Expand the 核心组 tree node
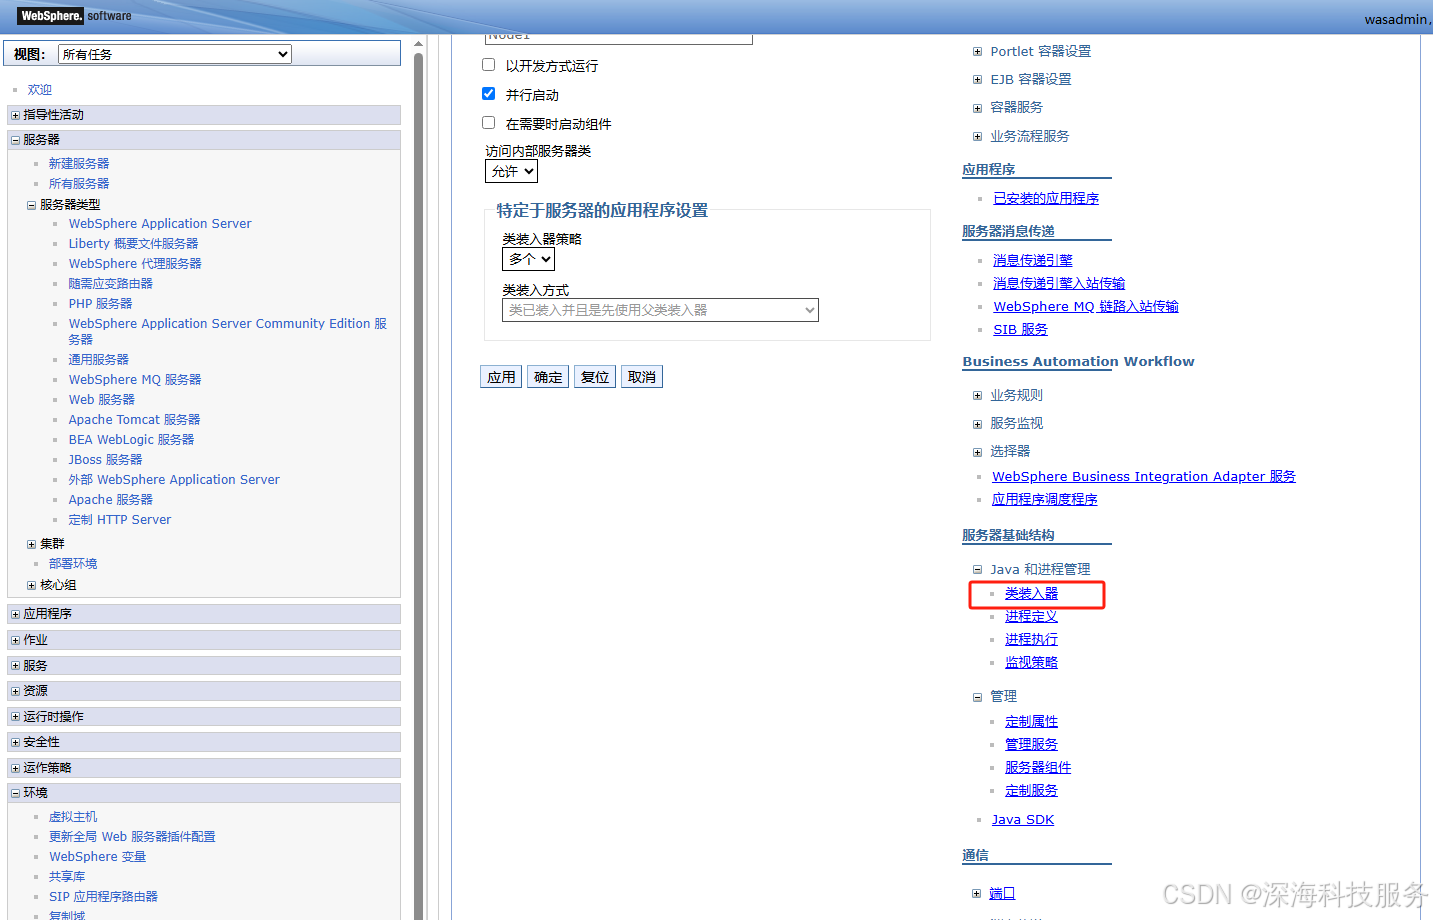 pyautogui.click(x=31, y=586)
